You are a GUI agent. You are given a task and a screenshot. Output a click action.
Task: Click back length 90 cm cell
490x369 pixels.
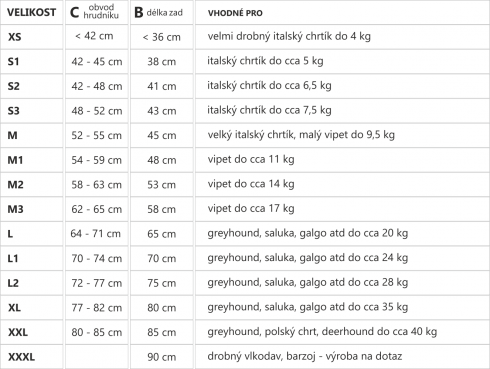pyautogui.click(x=162, y=357)
